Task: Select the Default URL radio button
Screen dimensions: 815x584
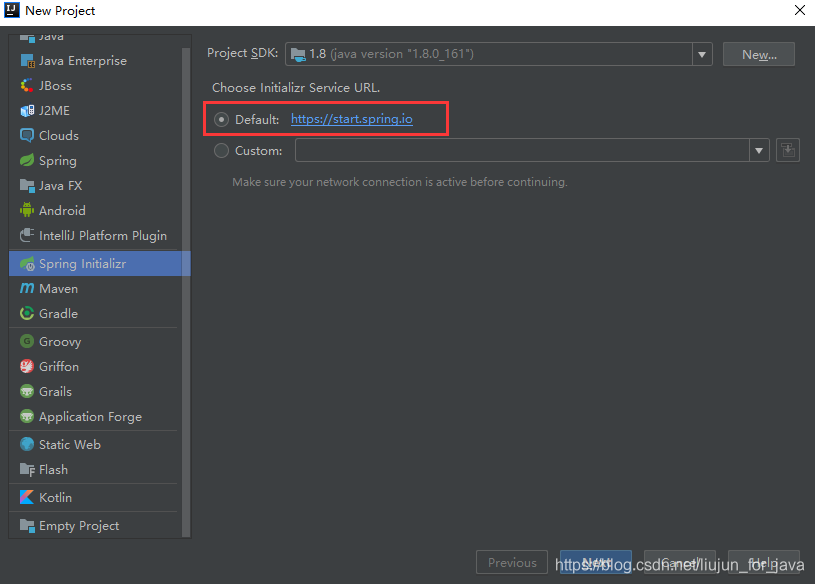Action: click(x=221, y=120)
